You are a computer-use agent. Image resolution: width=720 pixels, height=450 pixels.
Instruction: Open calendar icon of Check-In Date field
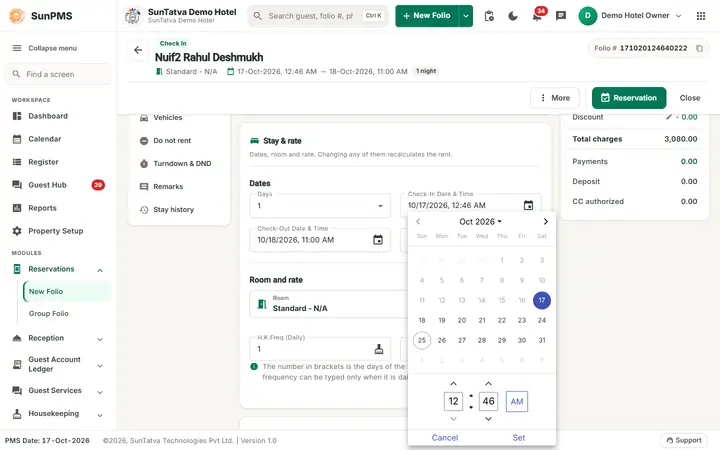529,205
